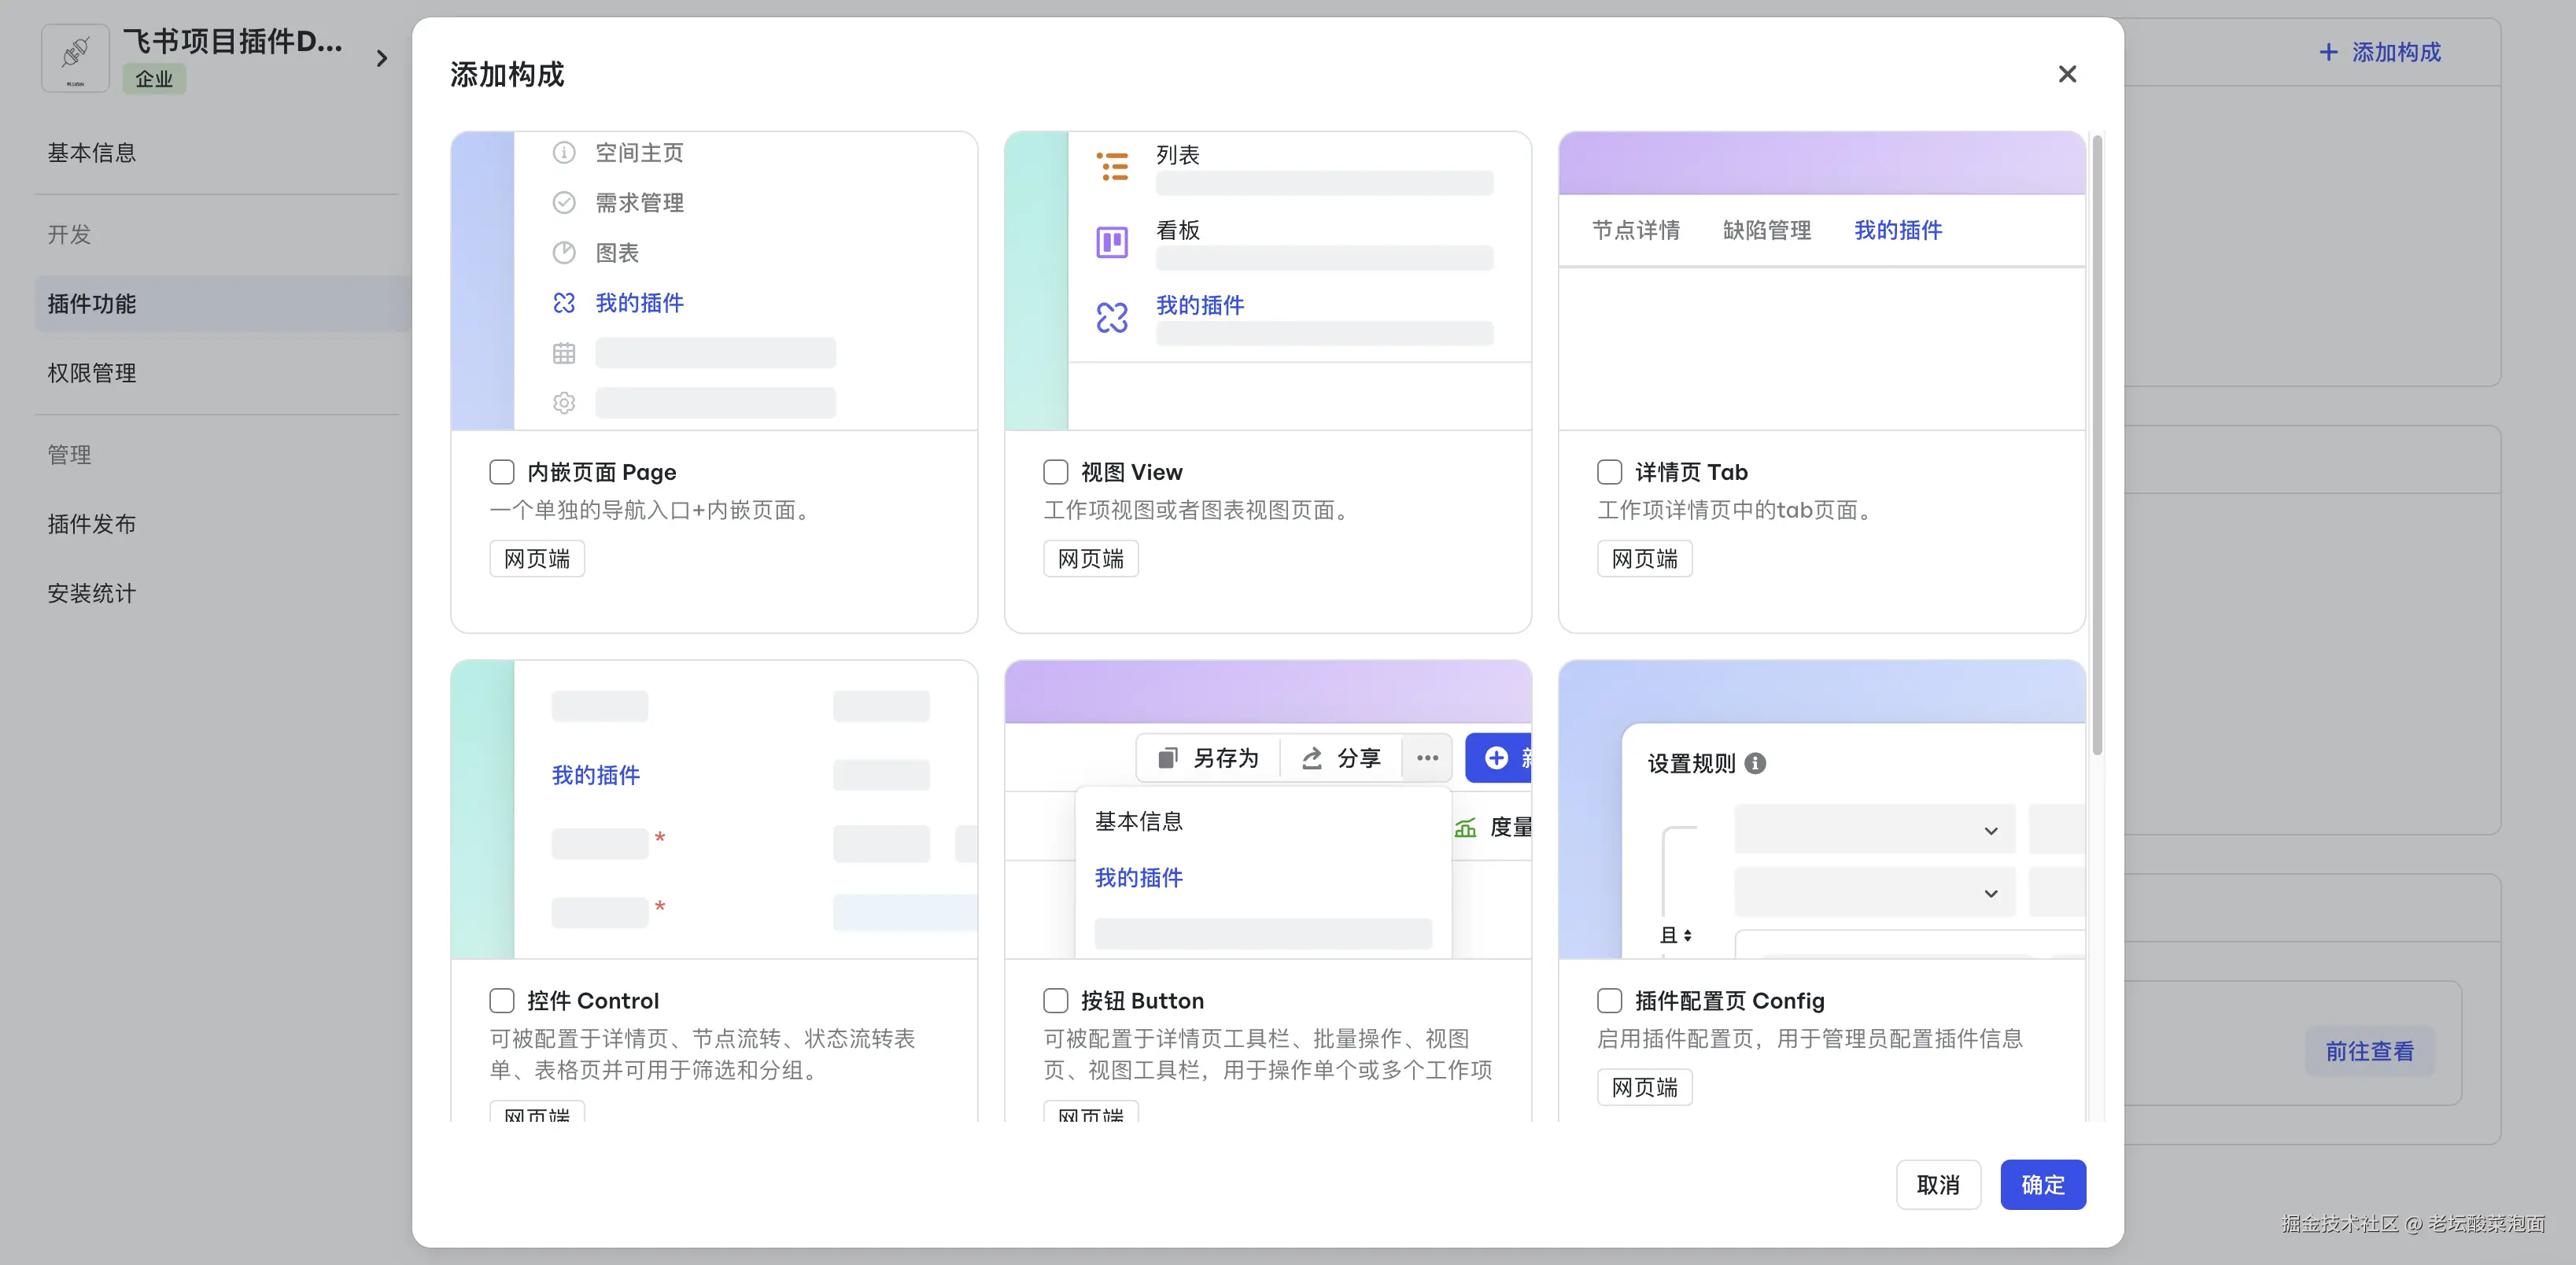Click the kanban board icon beside 看板

1112,242
